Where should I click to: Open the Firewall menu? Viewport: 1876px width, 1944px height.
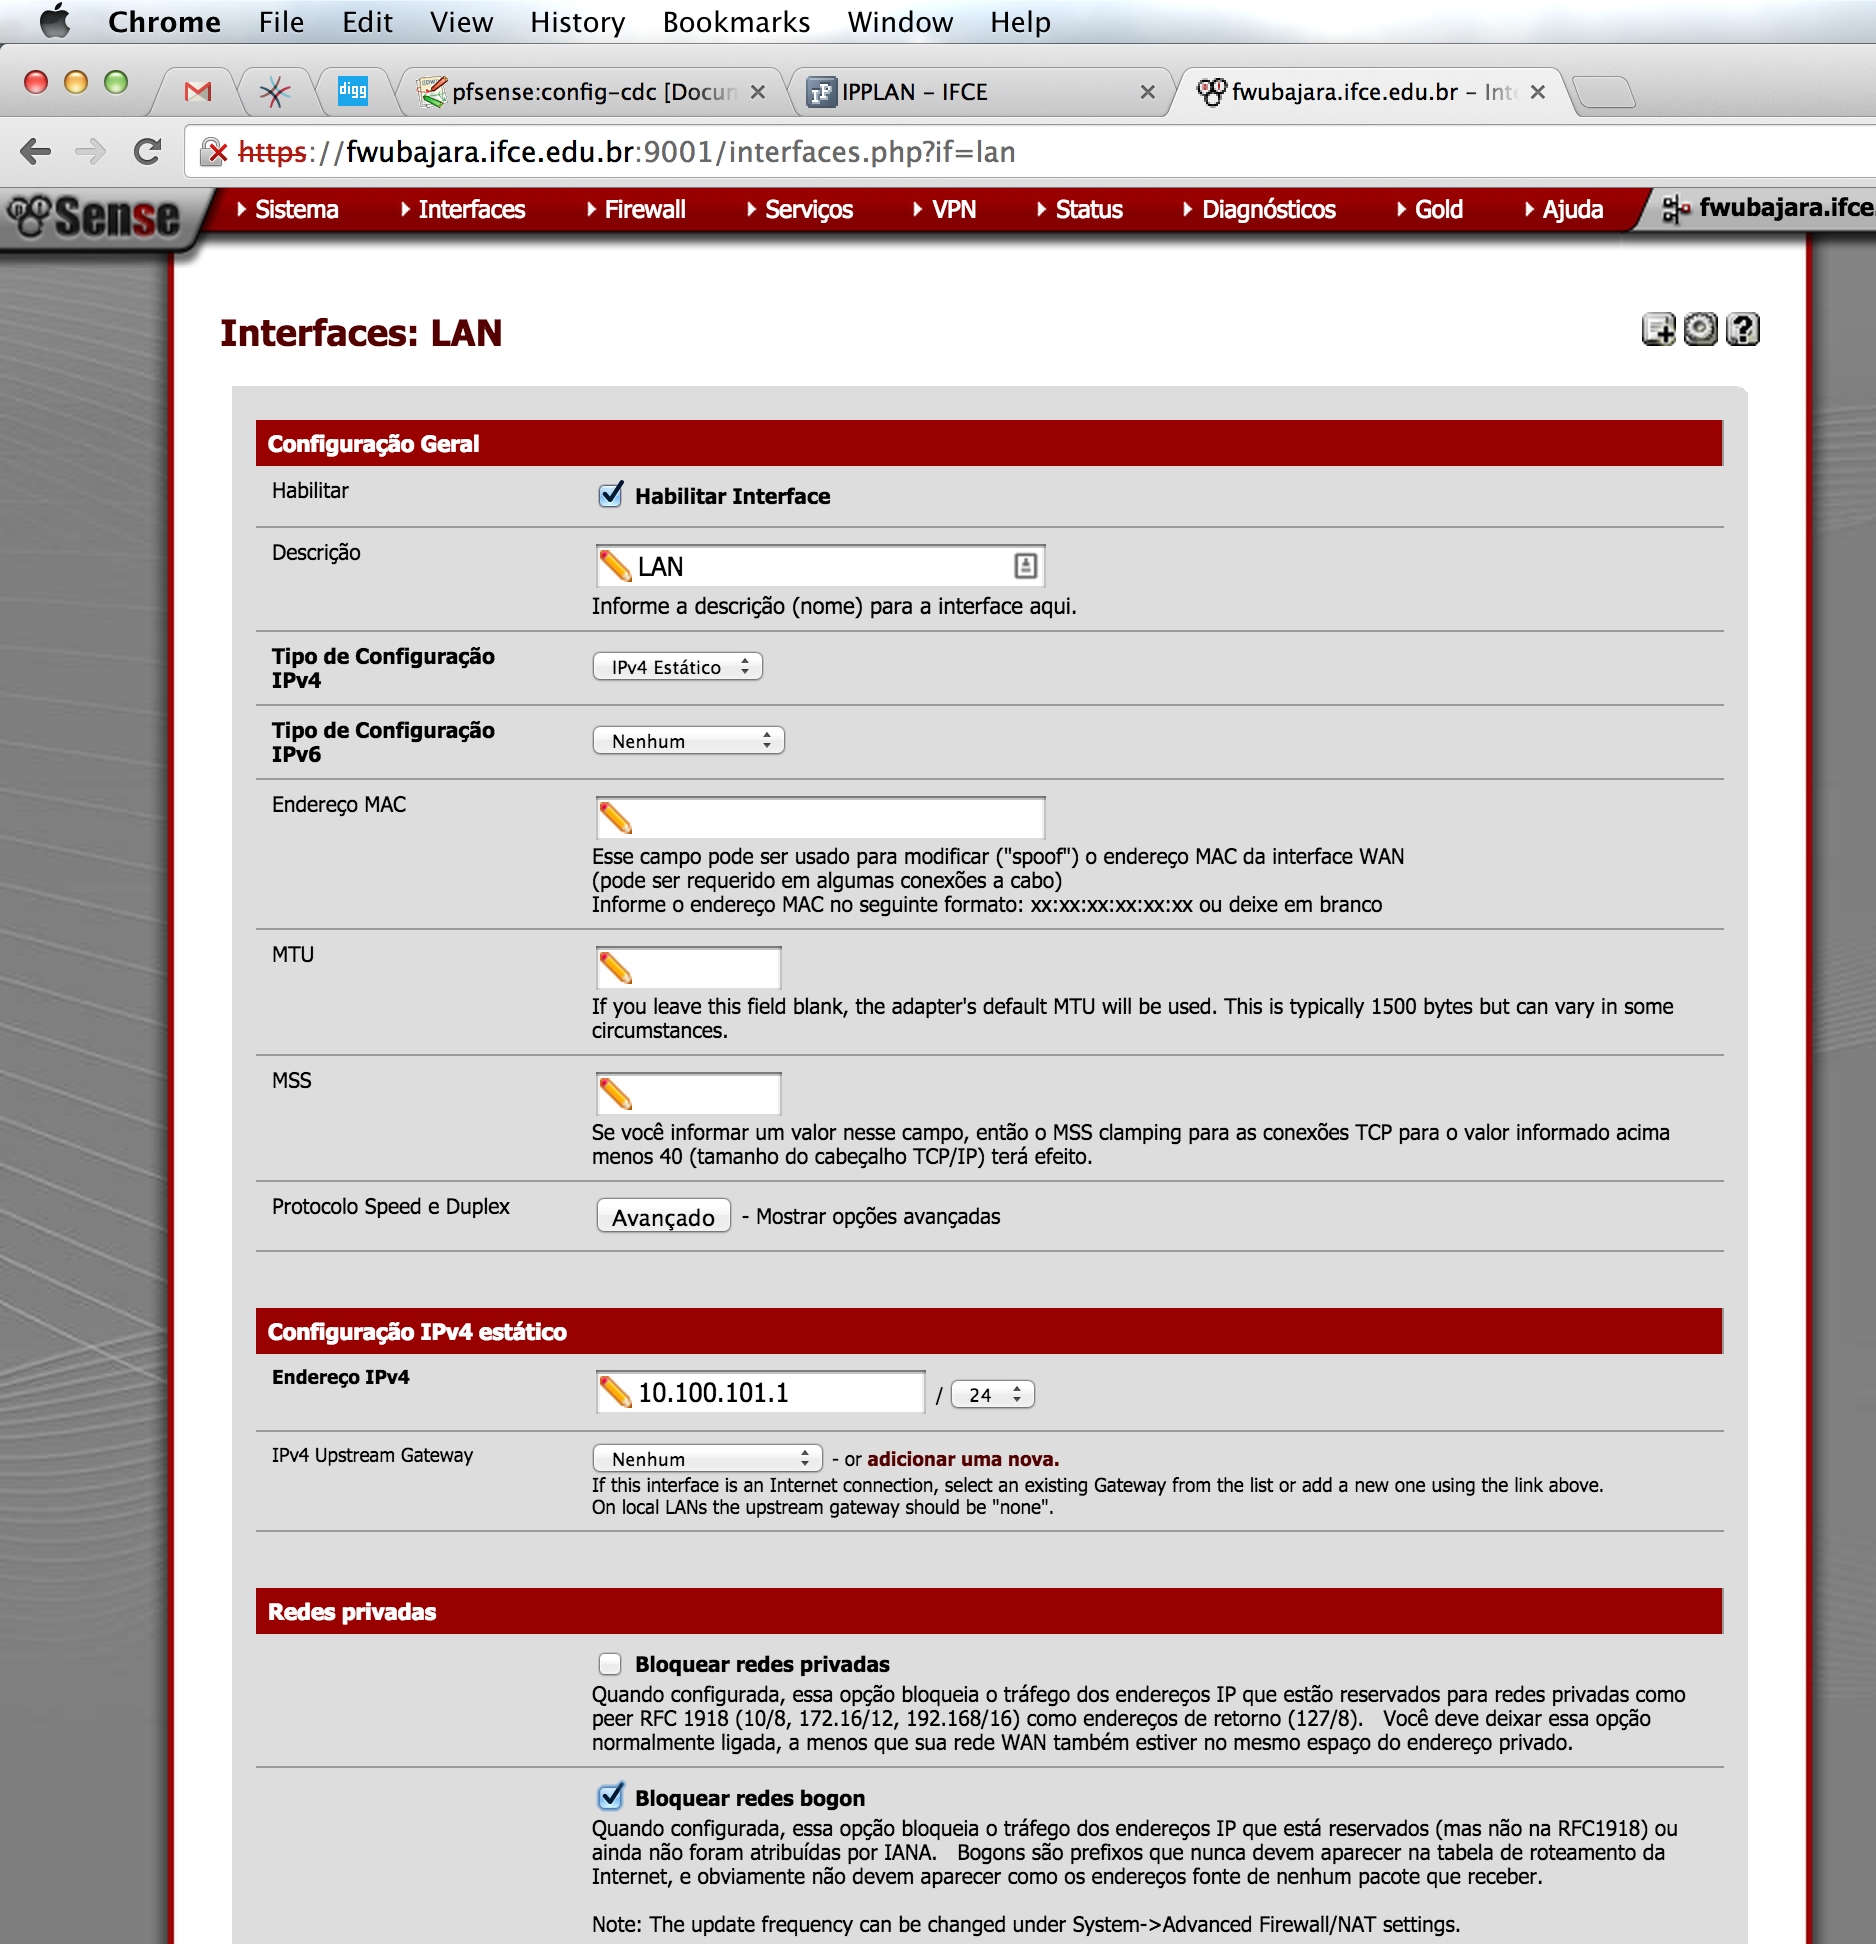[636, 209]
